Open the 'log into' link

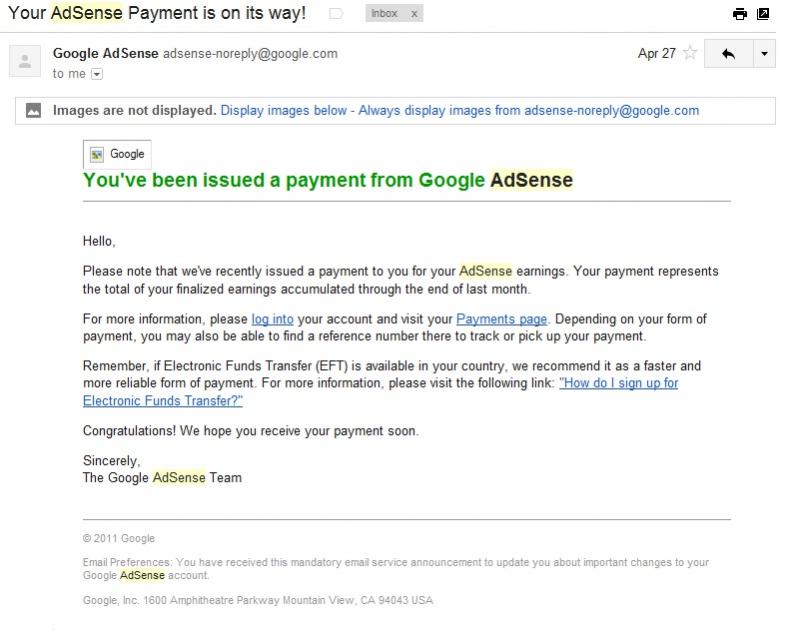tap(272, 319)
